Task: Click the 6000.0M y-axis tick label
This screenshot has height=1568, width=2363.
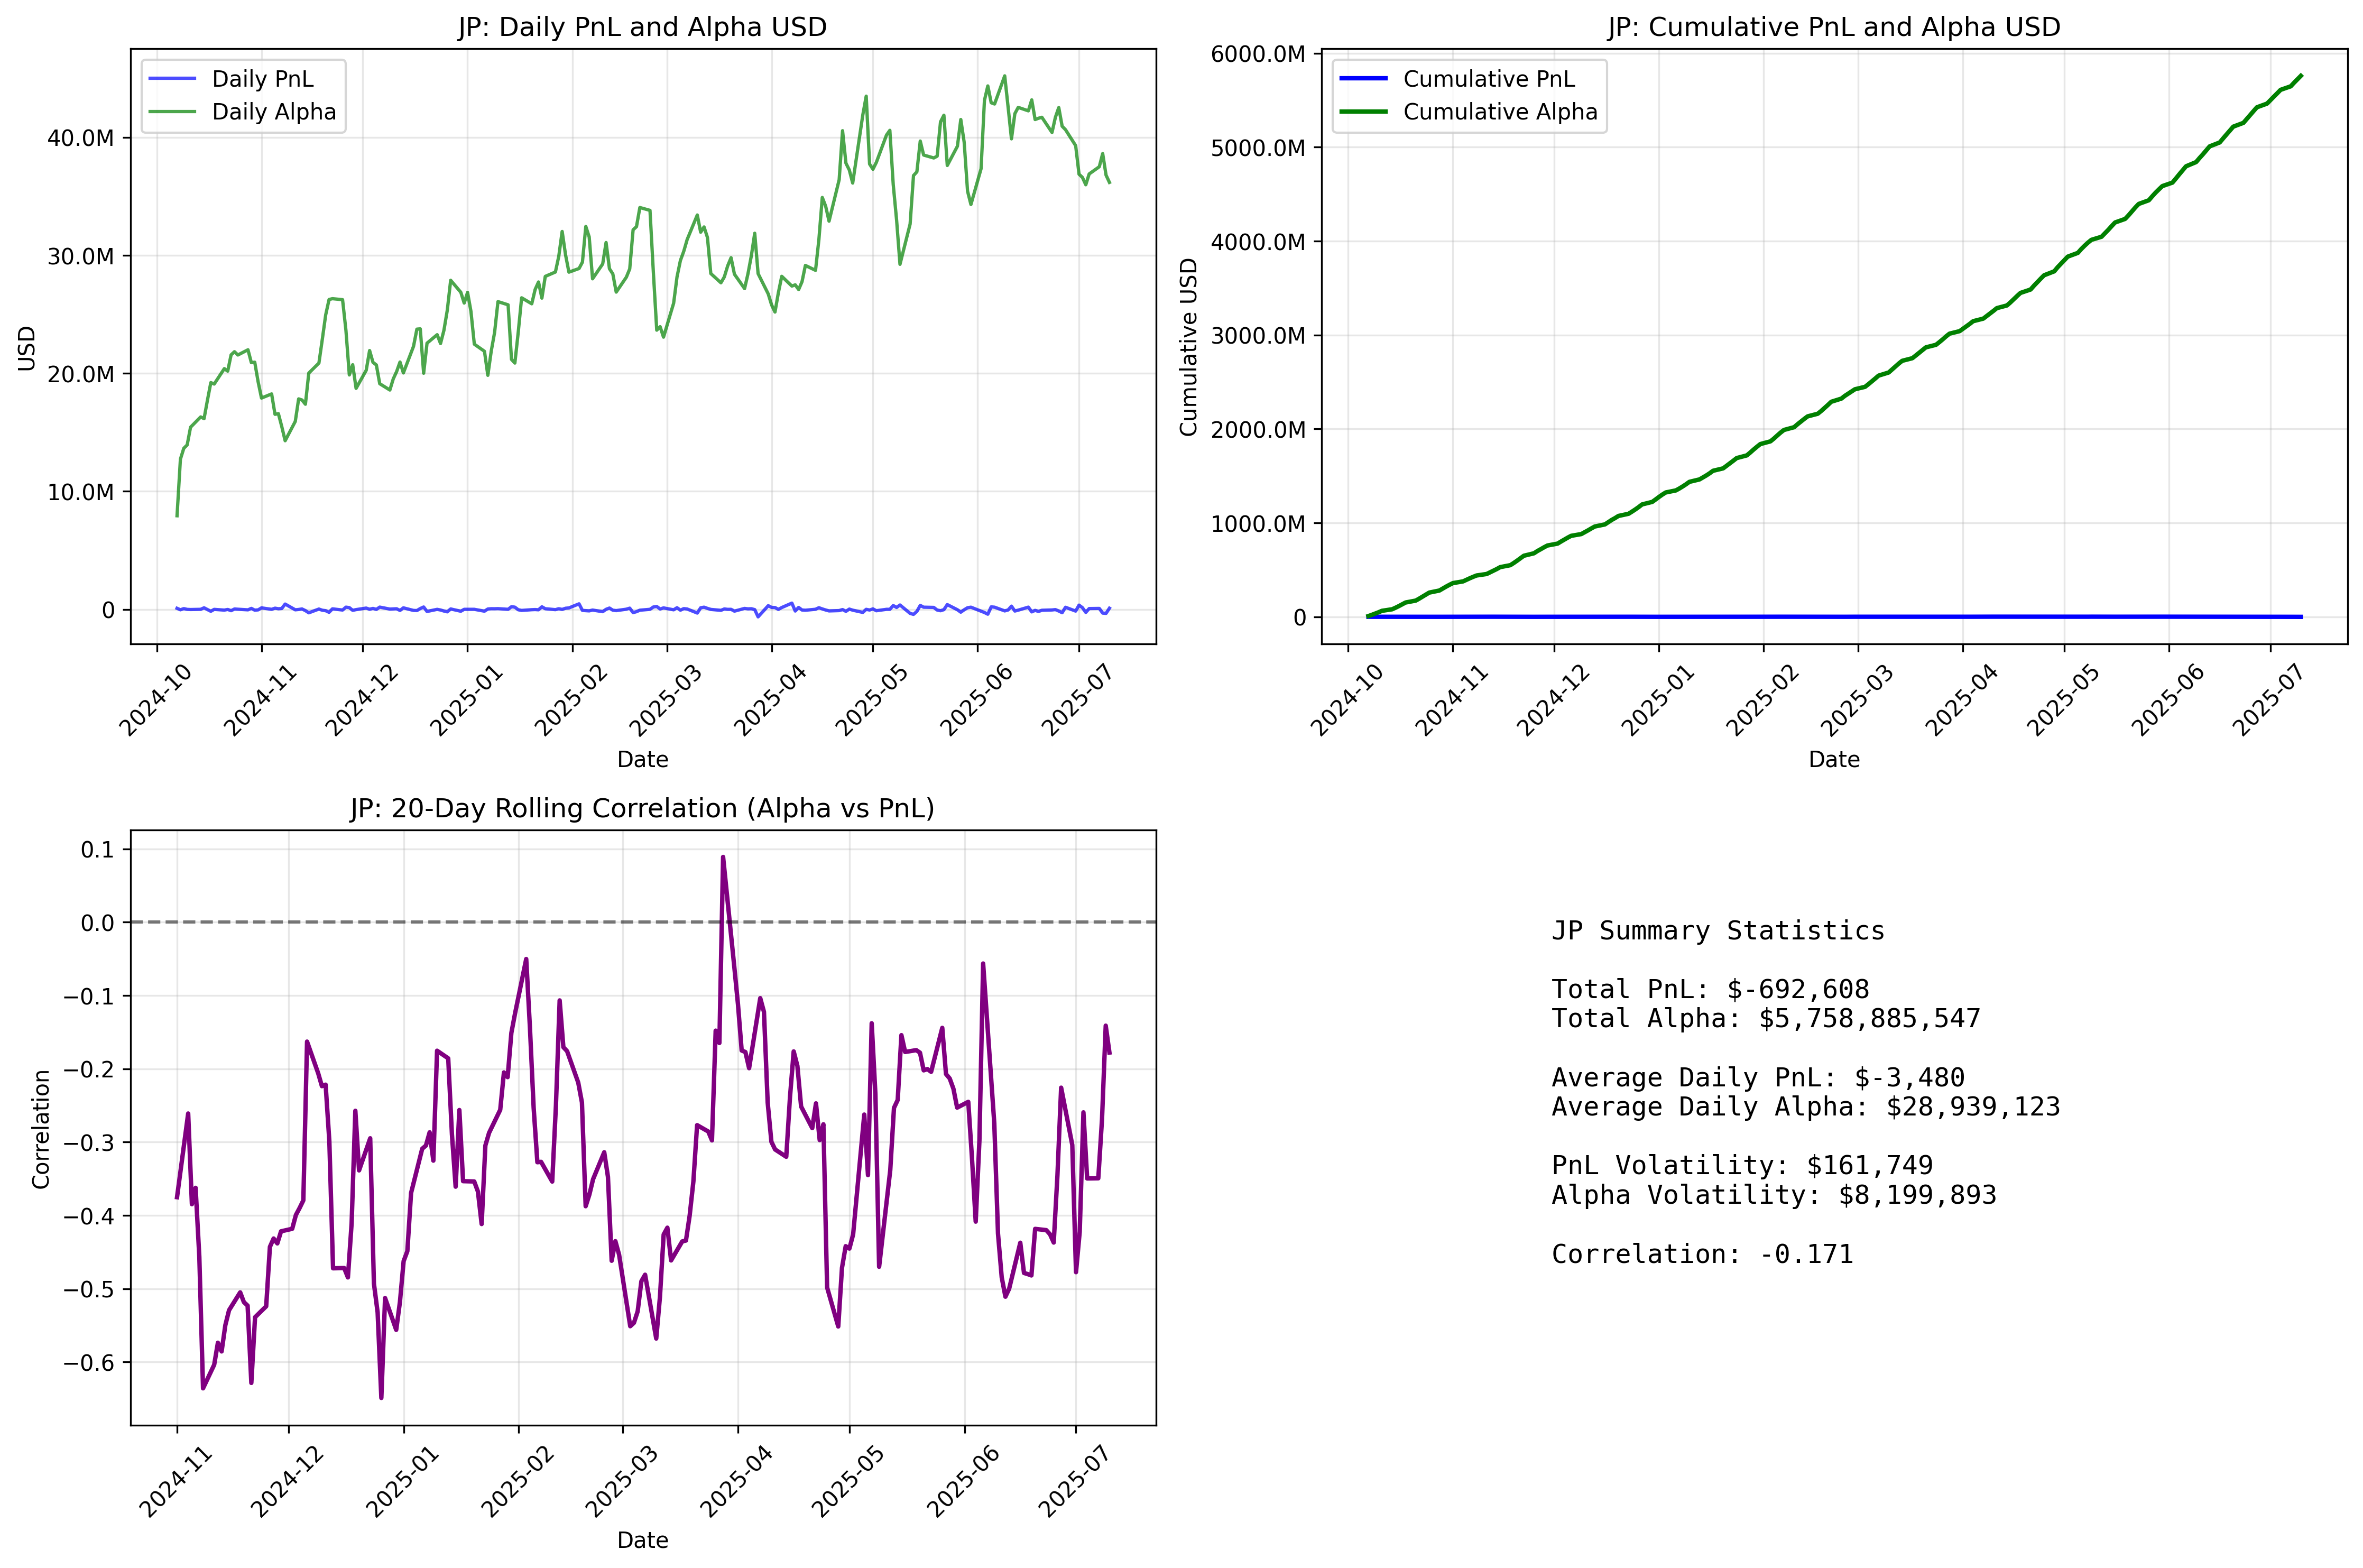Action: [1257, 54]
